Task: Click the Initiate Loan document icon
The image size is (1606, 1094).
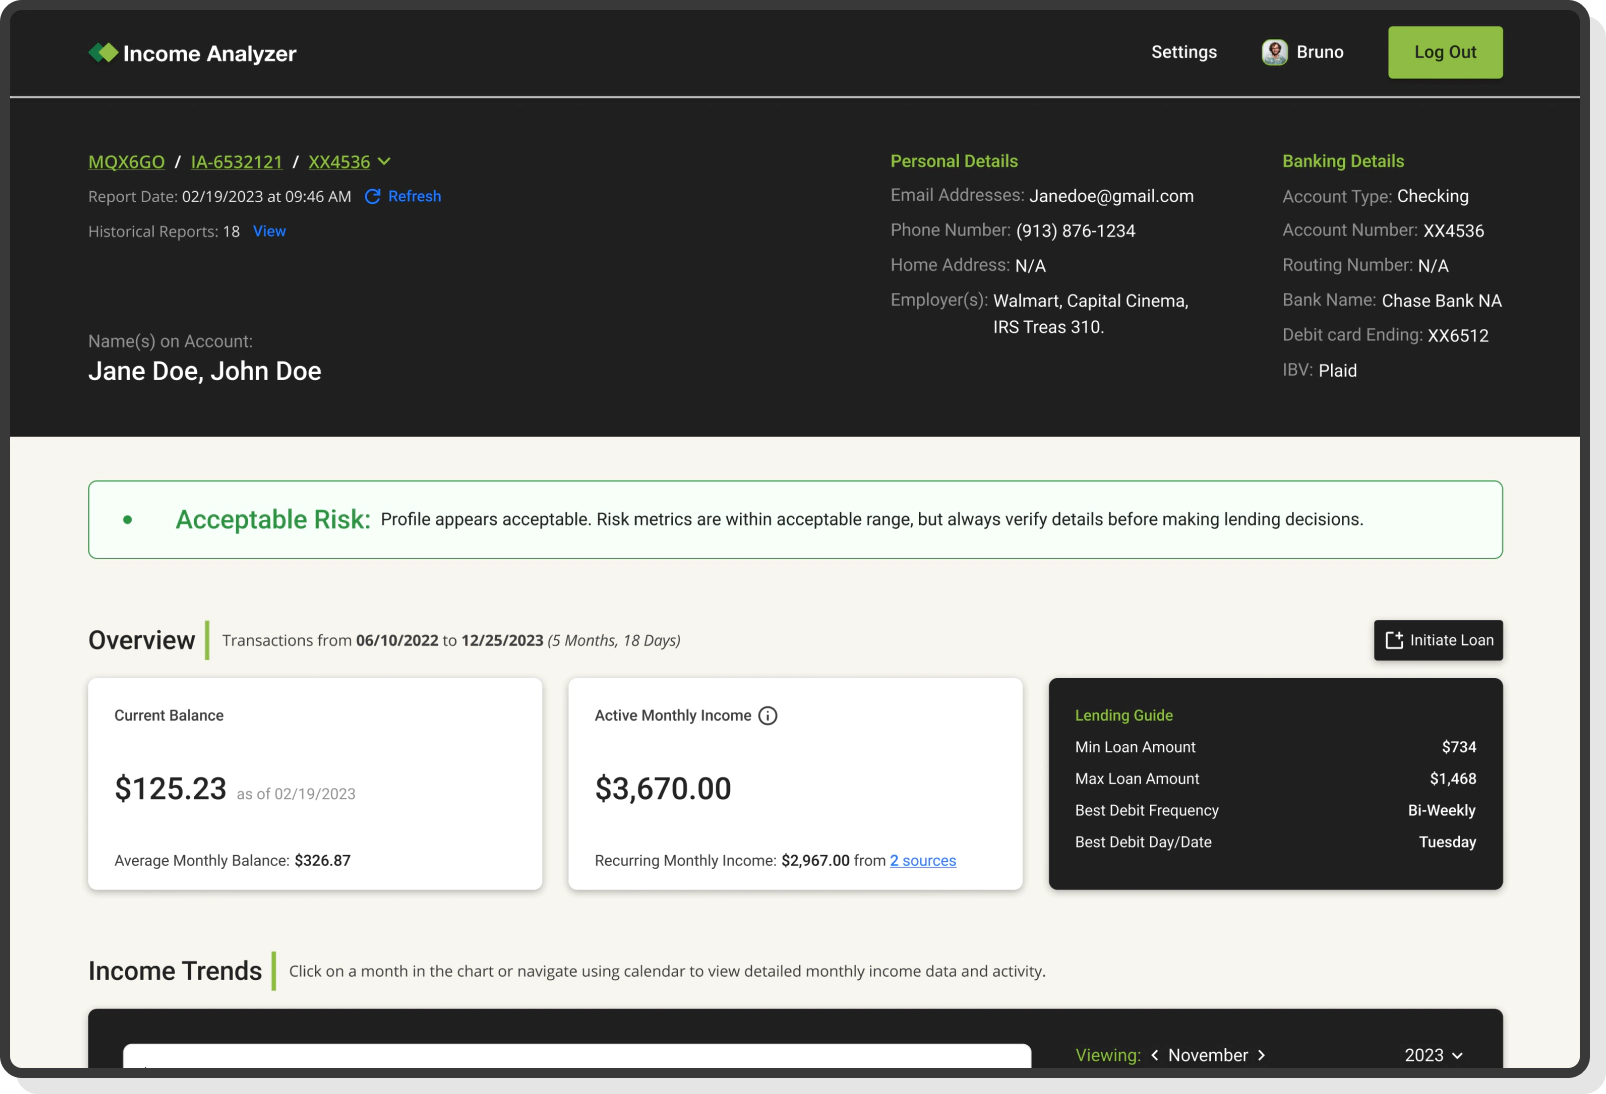Action: click(x=1393, y=640)
